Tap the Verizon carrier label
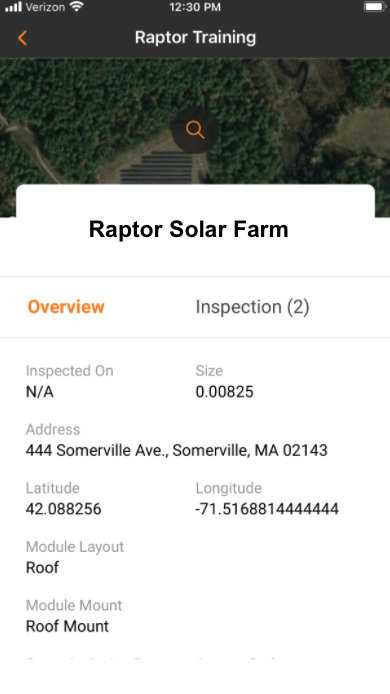Screen dimensions: 390x694 (x=46, y=7)
